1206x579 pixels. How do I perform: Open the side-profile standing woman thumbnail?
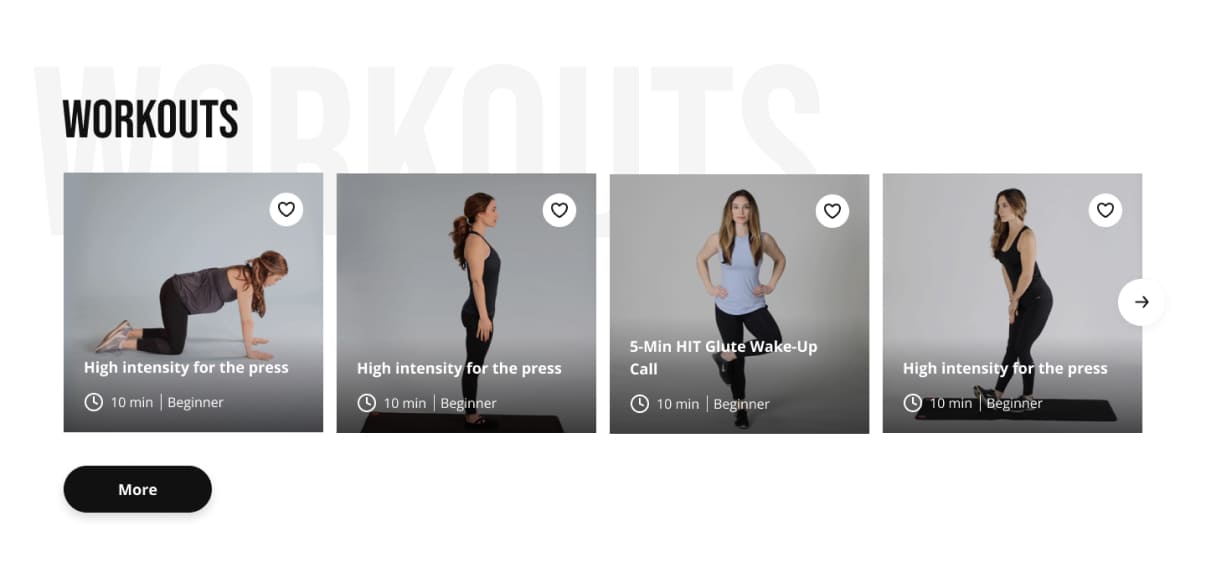pos(466,303)
